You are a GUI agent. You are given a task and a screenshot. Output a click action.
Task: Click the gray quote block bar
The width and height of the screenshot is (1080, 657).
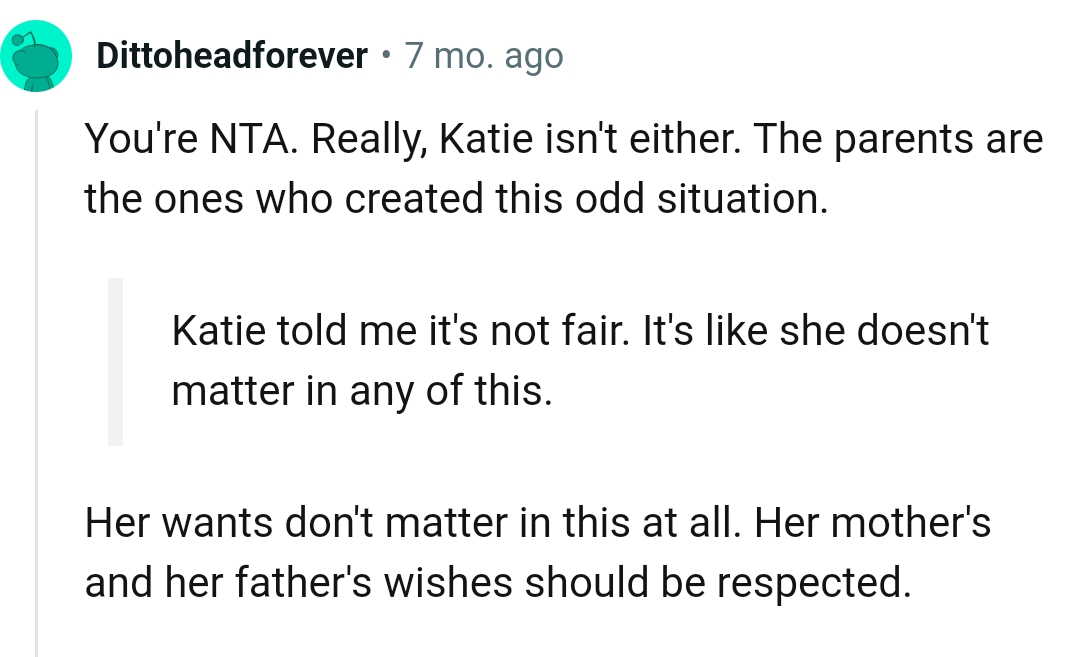[115, 361]
